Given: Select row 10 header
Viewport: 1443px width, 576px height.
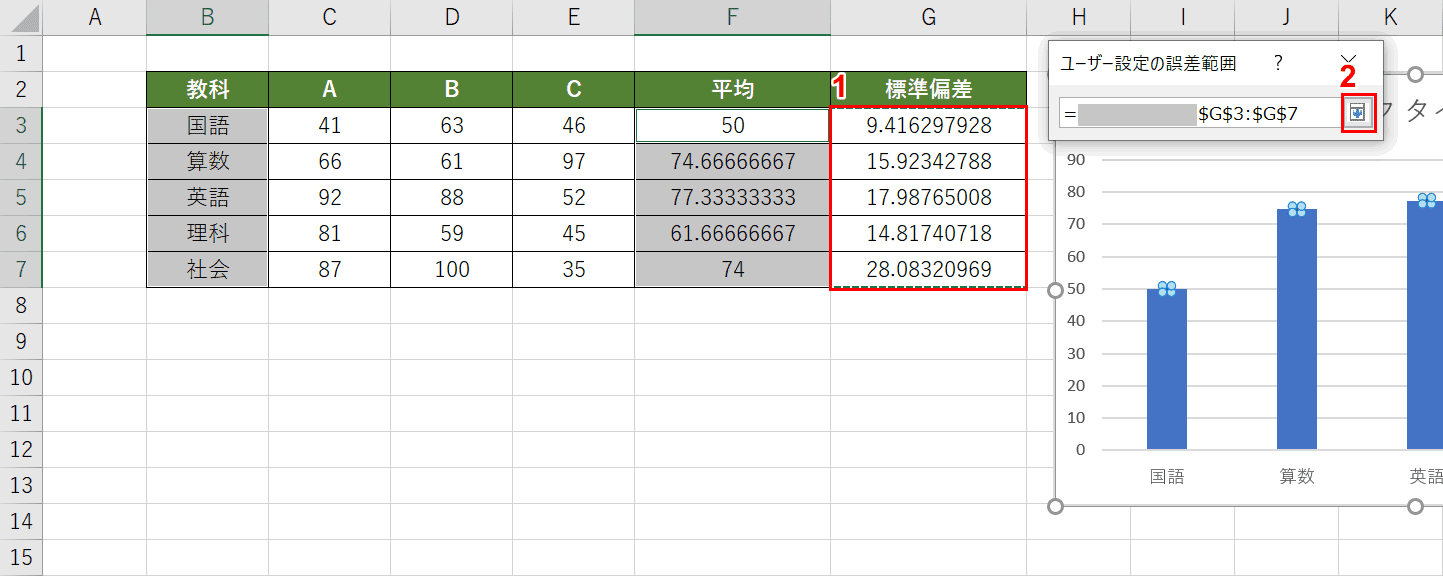Looking at the screenshot, I should click(x=21, y=377).
